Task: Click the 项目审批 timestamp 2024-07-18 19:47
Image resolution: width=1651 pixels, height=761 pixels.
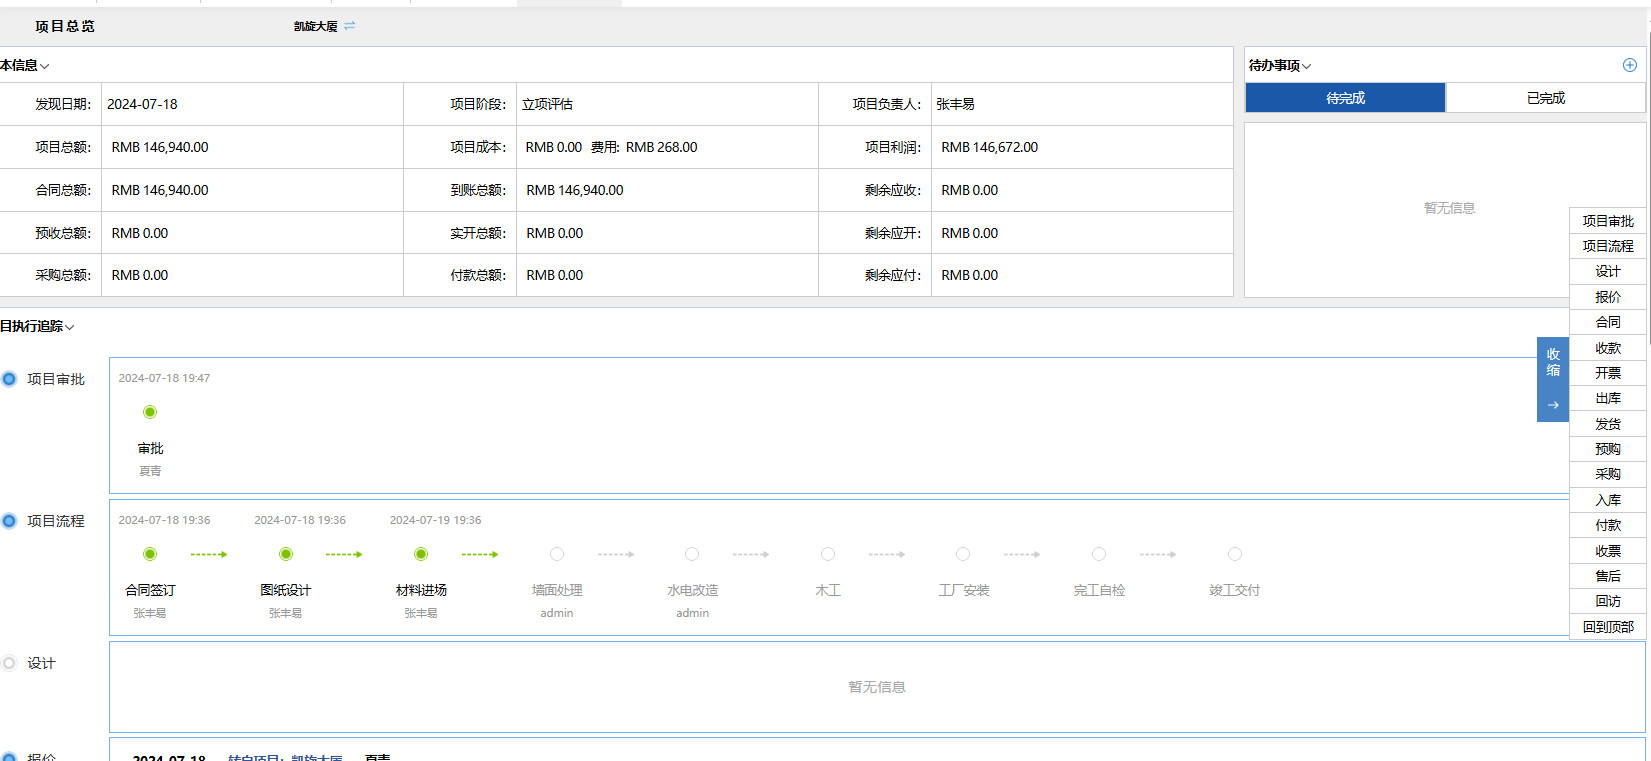Action: [x=164, y=378]
